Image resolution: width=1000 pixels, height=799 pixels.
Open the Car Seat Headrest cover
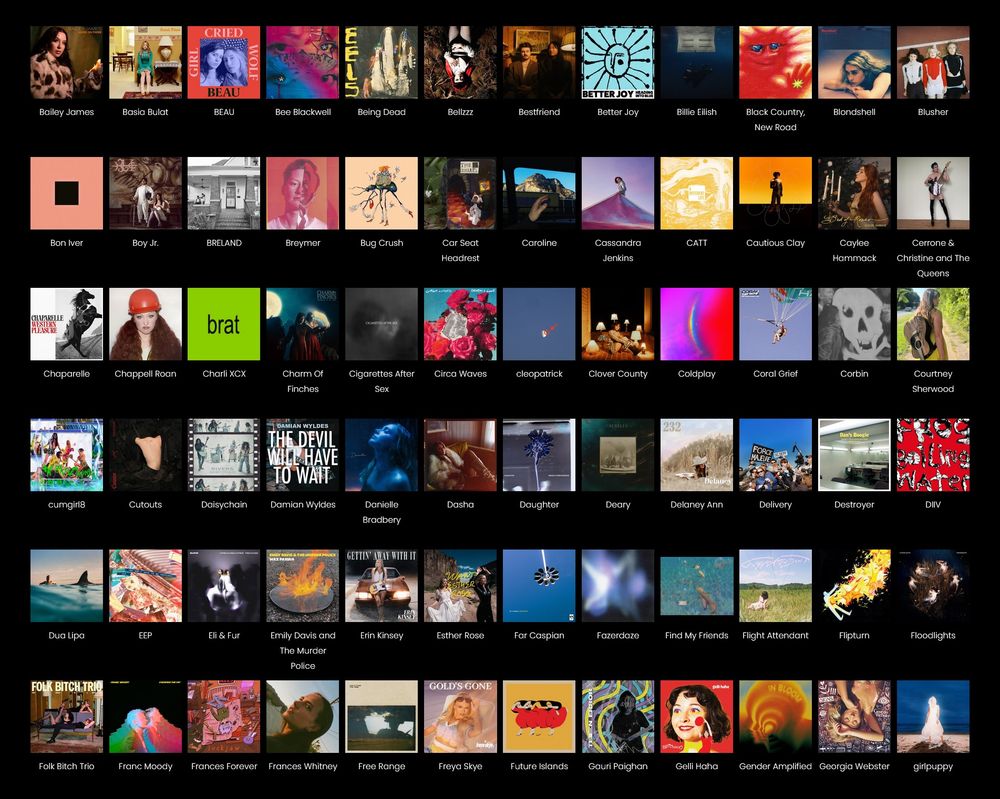(460, 193)
